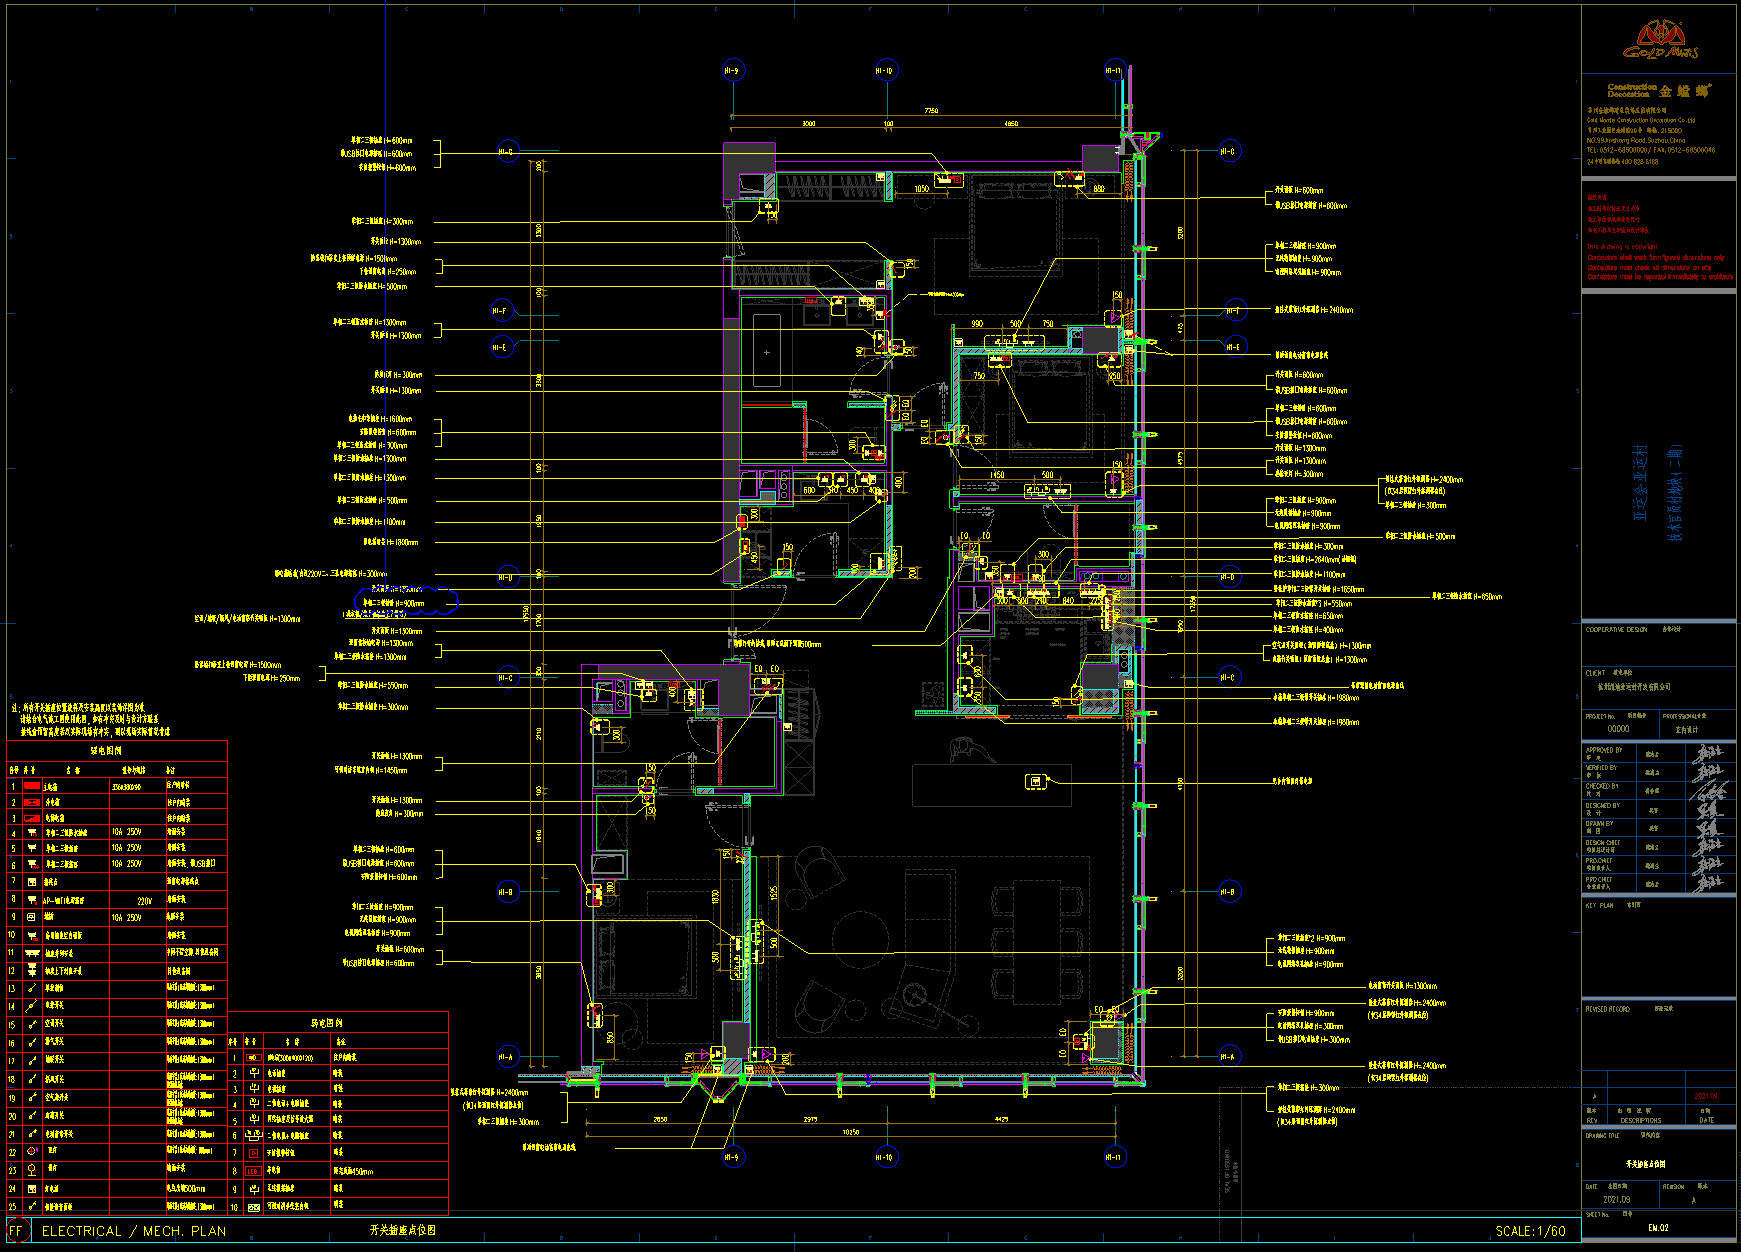Select top dimension text '7750'
The height and width of the screenshot is (1252, 1741).
pyautogui.click(x=931, y=111)
